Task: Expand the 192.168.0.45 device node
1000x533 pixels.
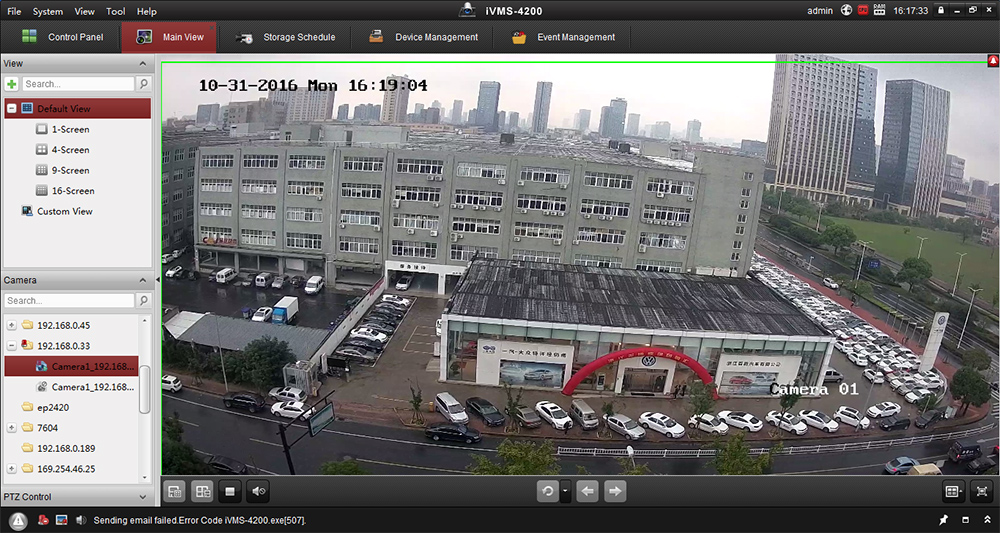Action: (x=12, y=325)
